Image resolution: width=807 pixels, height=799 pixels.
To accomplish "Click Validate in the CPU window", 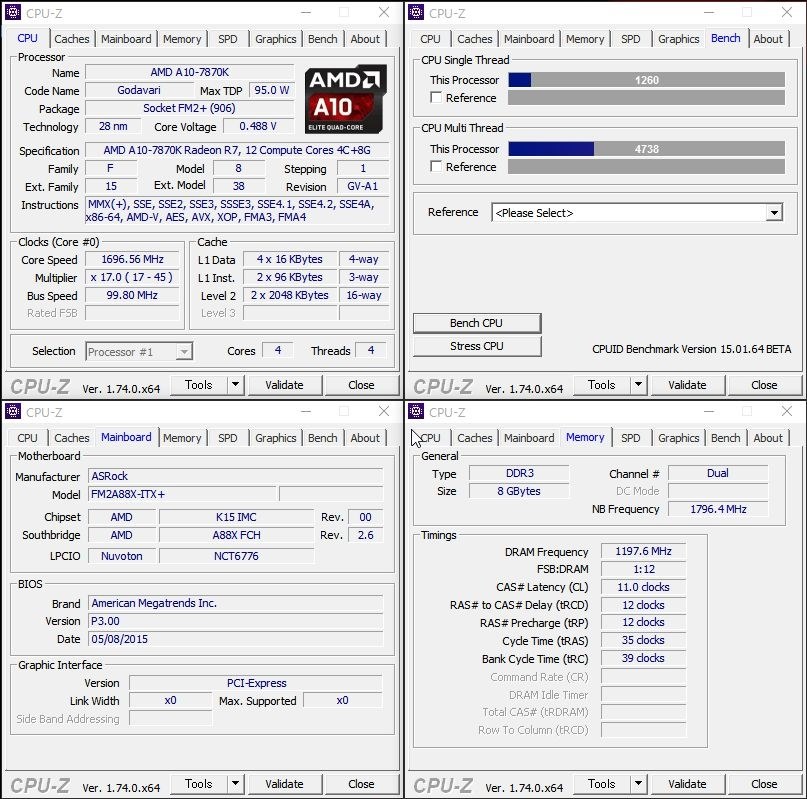I will (285, 385).
